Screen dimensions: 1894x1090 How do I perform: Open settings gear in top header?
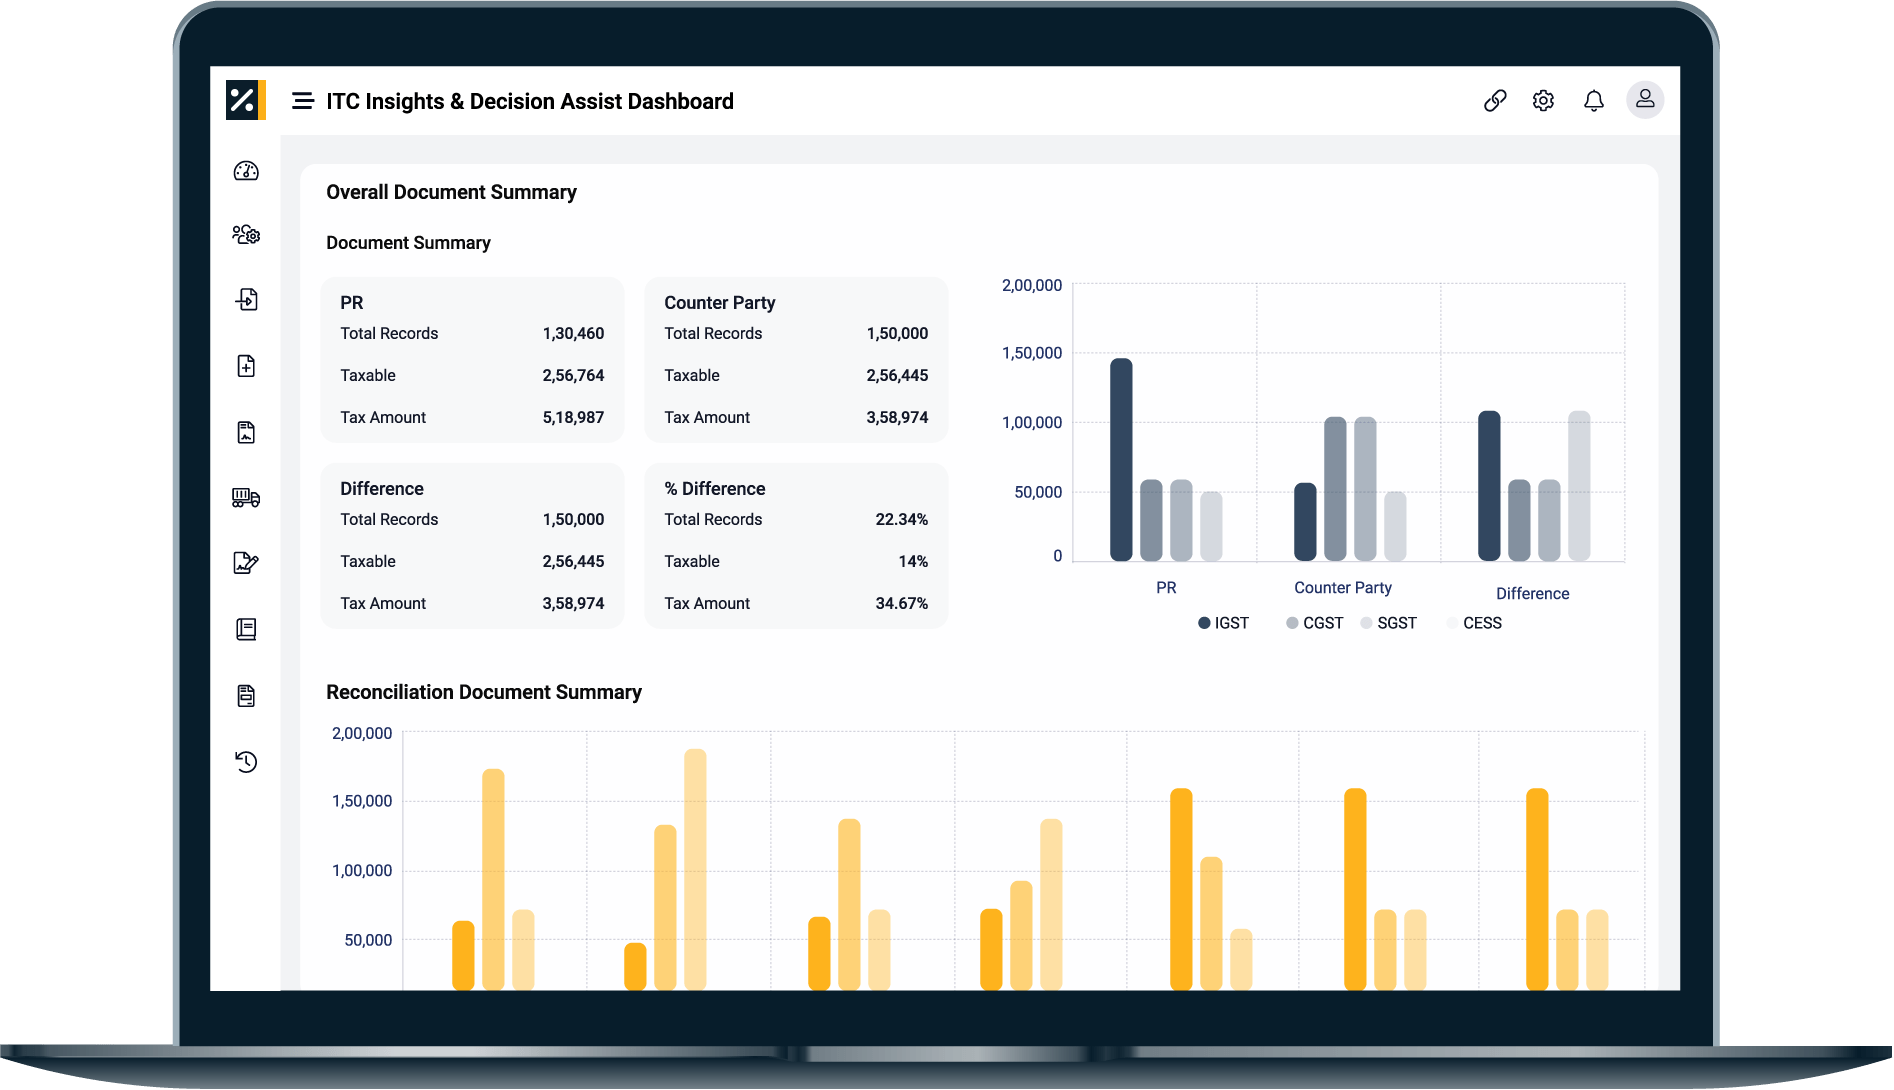[x=1543, y=101]
